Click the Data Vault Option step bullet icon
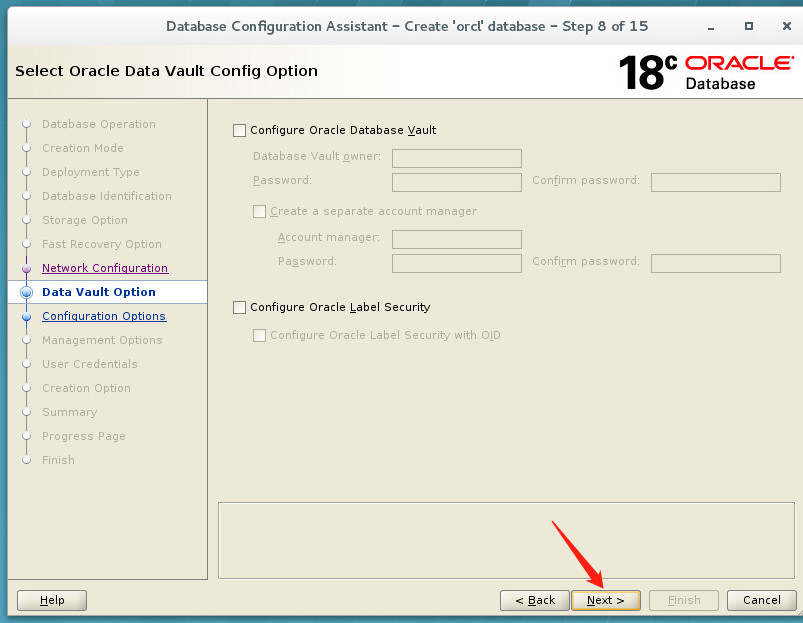Image resolution: width=803 pixels, height=623 pixels. pyautogui.click(x=27, y=292)
